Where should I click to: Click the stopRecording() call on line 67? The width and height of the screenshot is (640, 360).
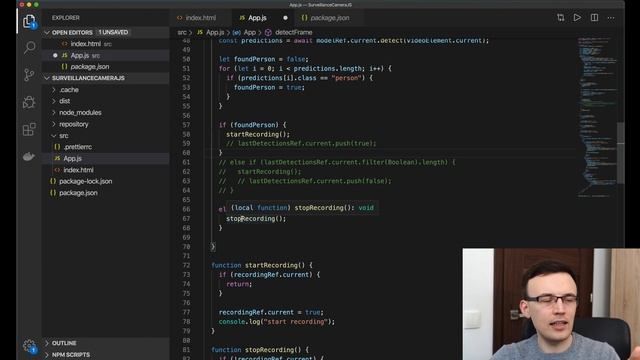[x=256, y=219]
